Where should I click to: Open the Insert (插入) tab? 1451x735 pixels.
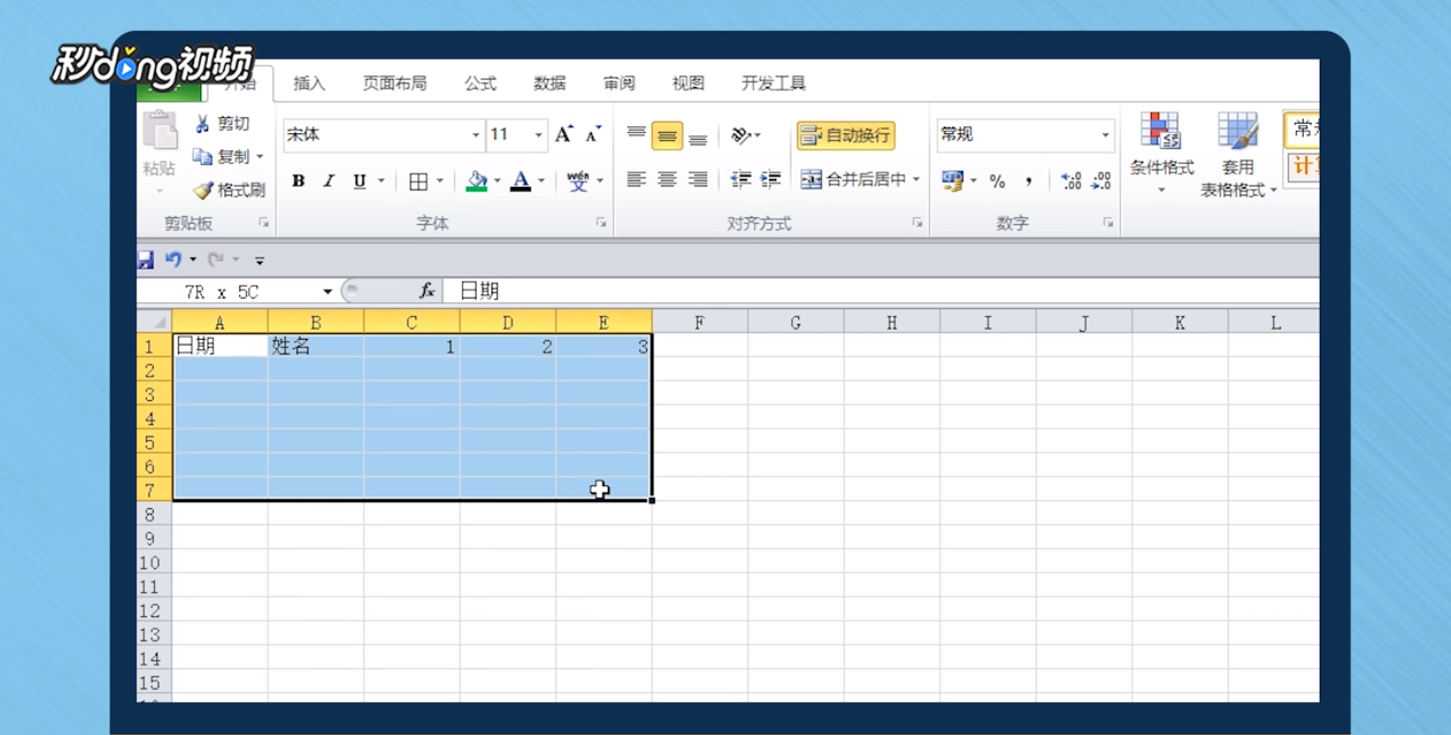[309, 83]
